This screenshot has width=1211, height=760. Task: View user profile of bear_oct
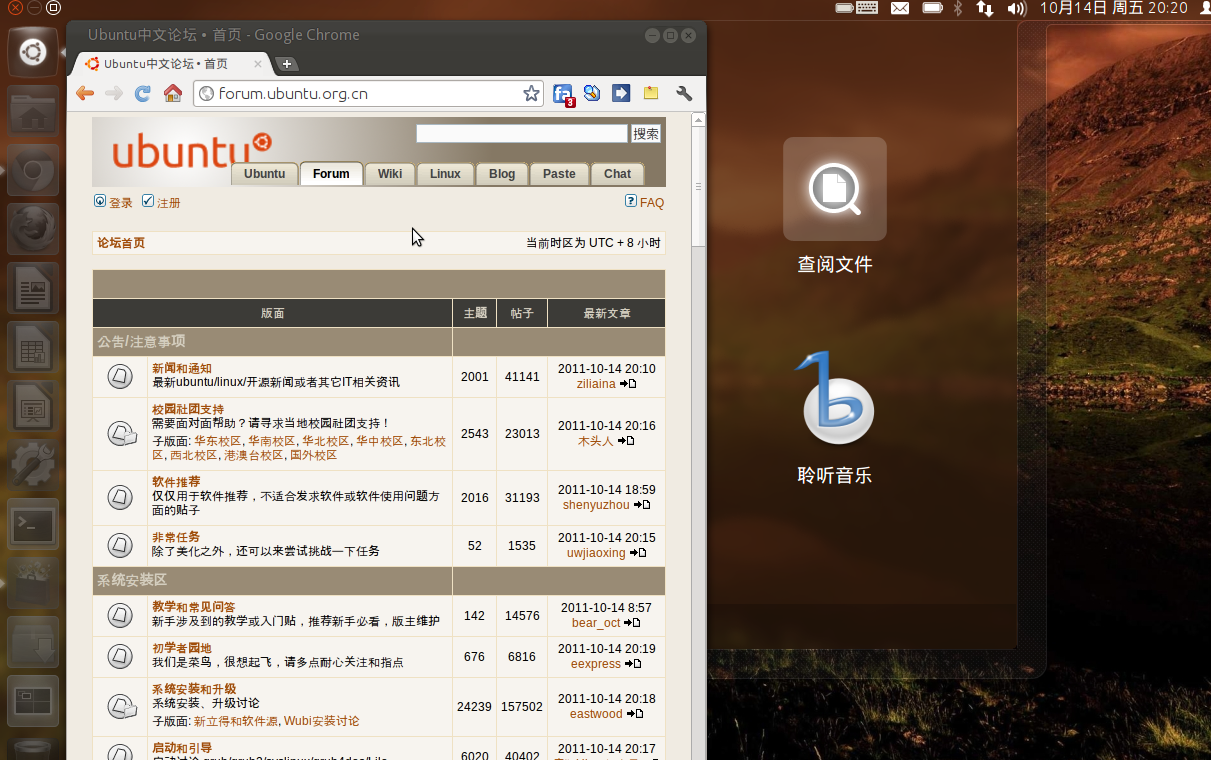click(x=596, y=623)
